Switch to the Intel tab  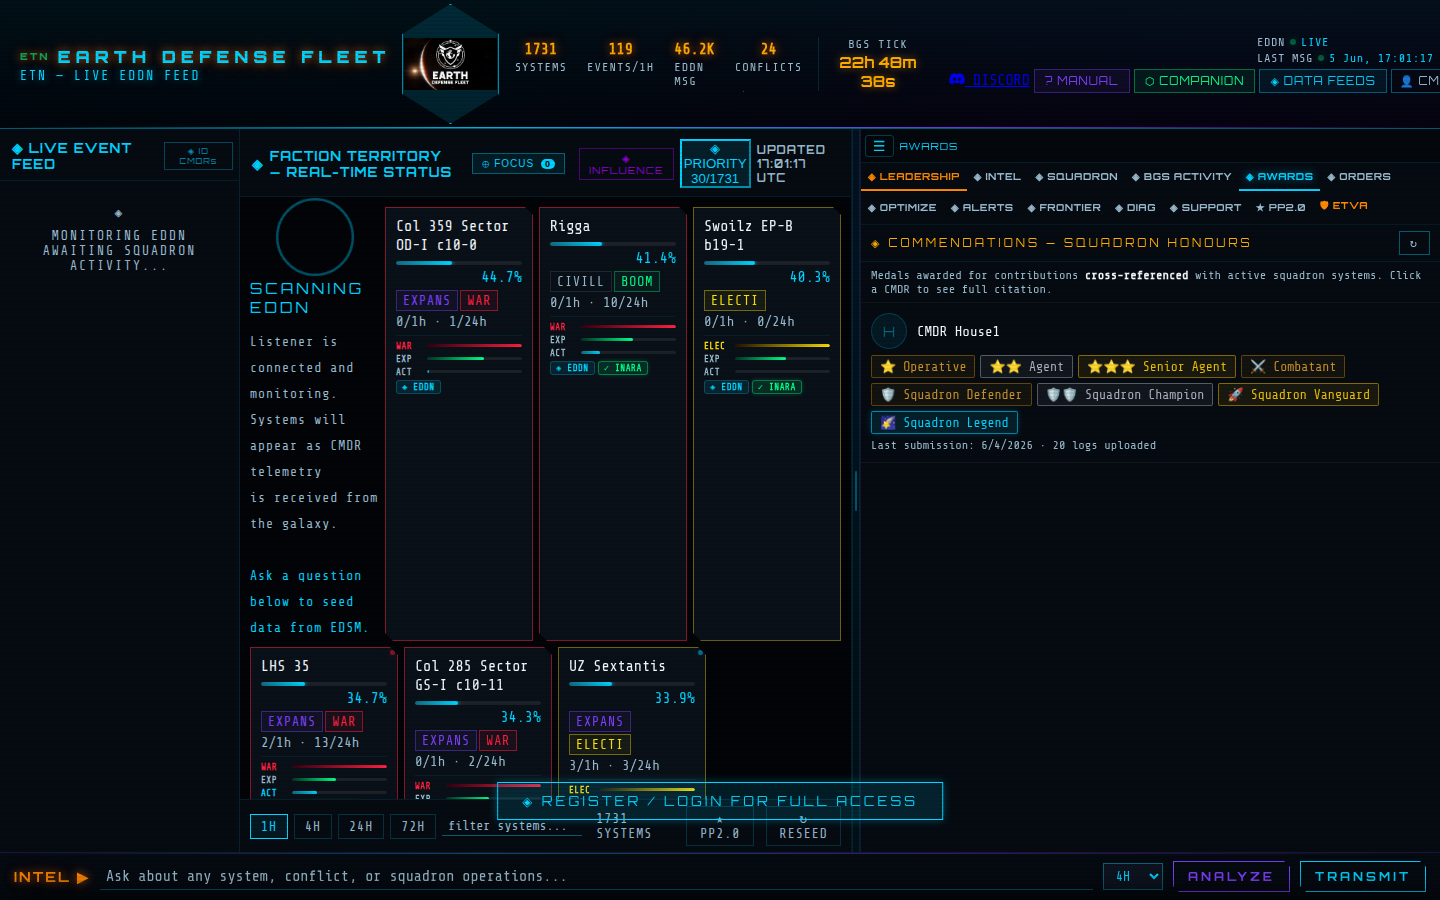[x=997, y=177]
